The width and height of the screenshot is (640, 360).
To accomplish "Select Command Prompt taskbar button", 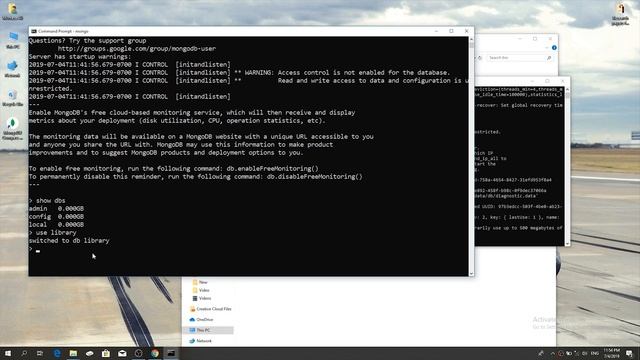I will pyautogui.click(x=171, y=353).
